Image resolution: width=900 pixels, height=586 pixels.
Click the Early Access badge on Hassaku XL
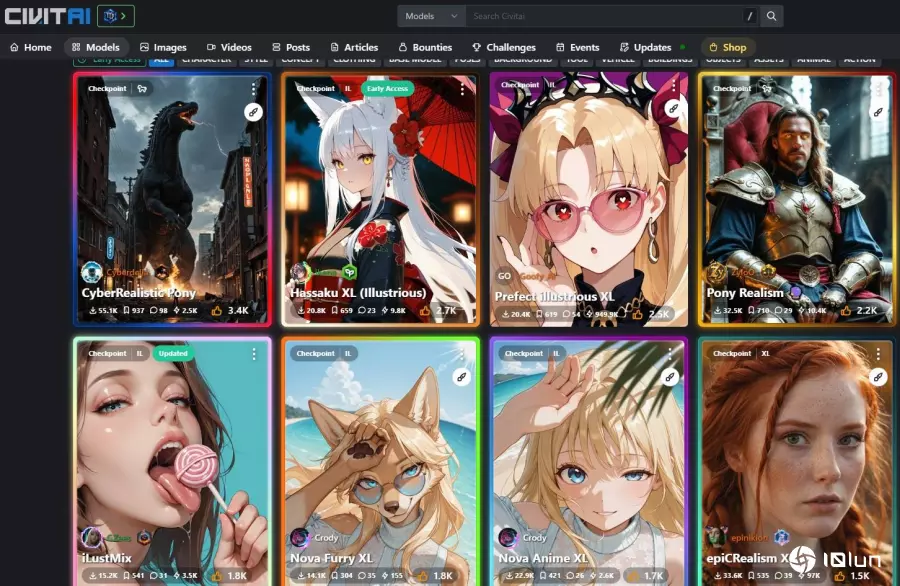(x=387, y=88)
